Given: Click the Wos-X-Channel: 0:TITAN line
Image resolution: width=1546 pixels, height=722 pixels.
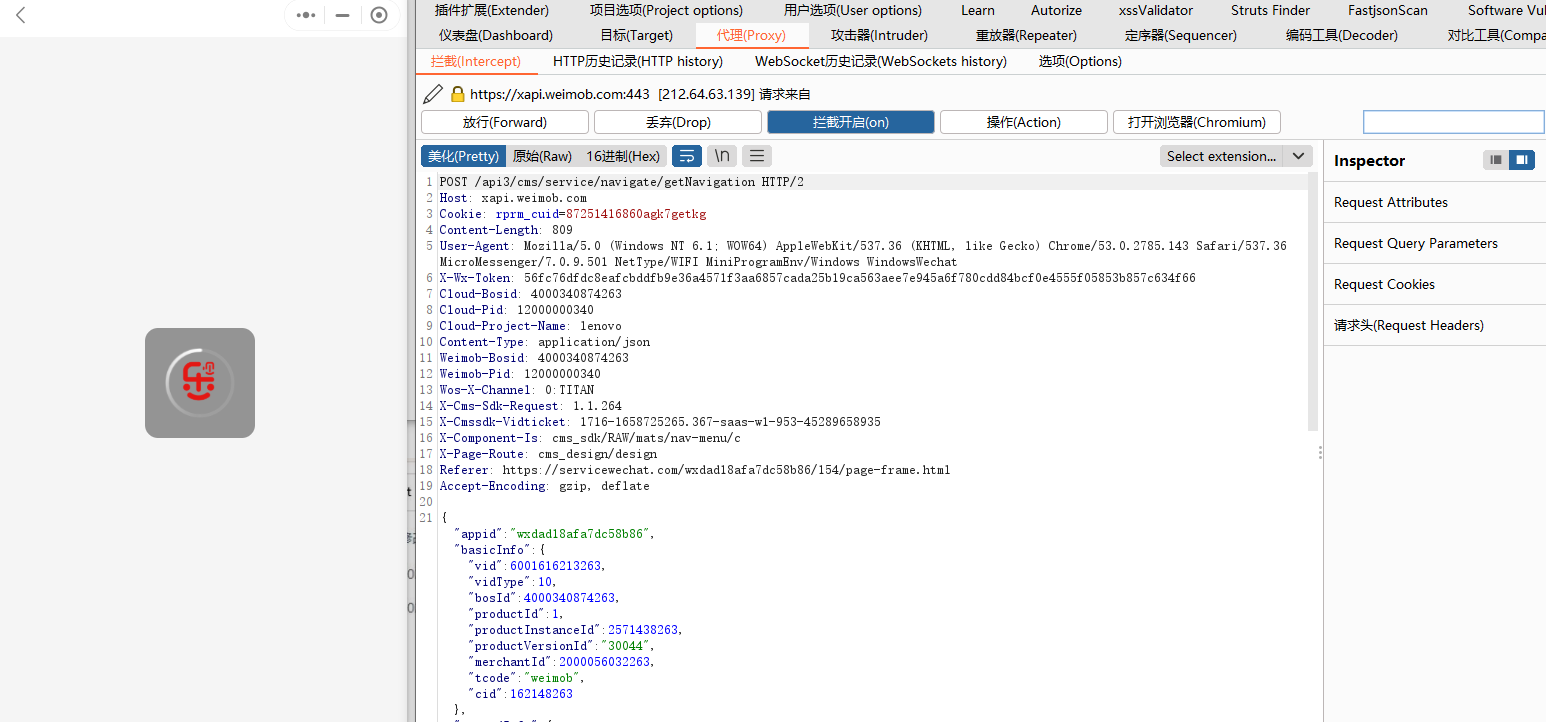Looking at the screenshot, I should [x=516, y=390].
